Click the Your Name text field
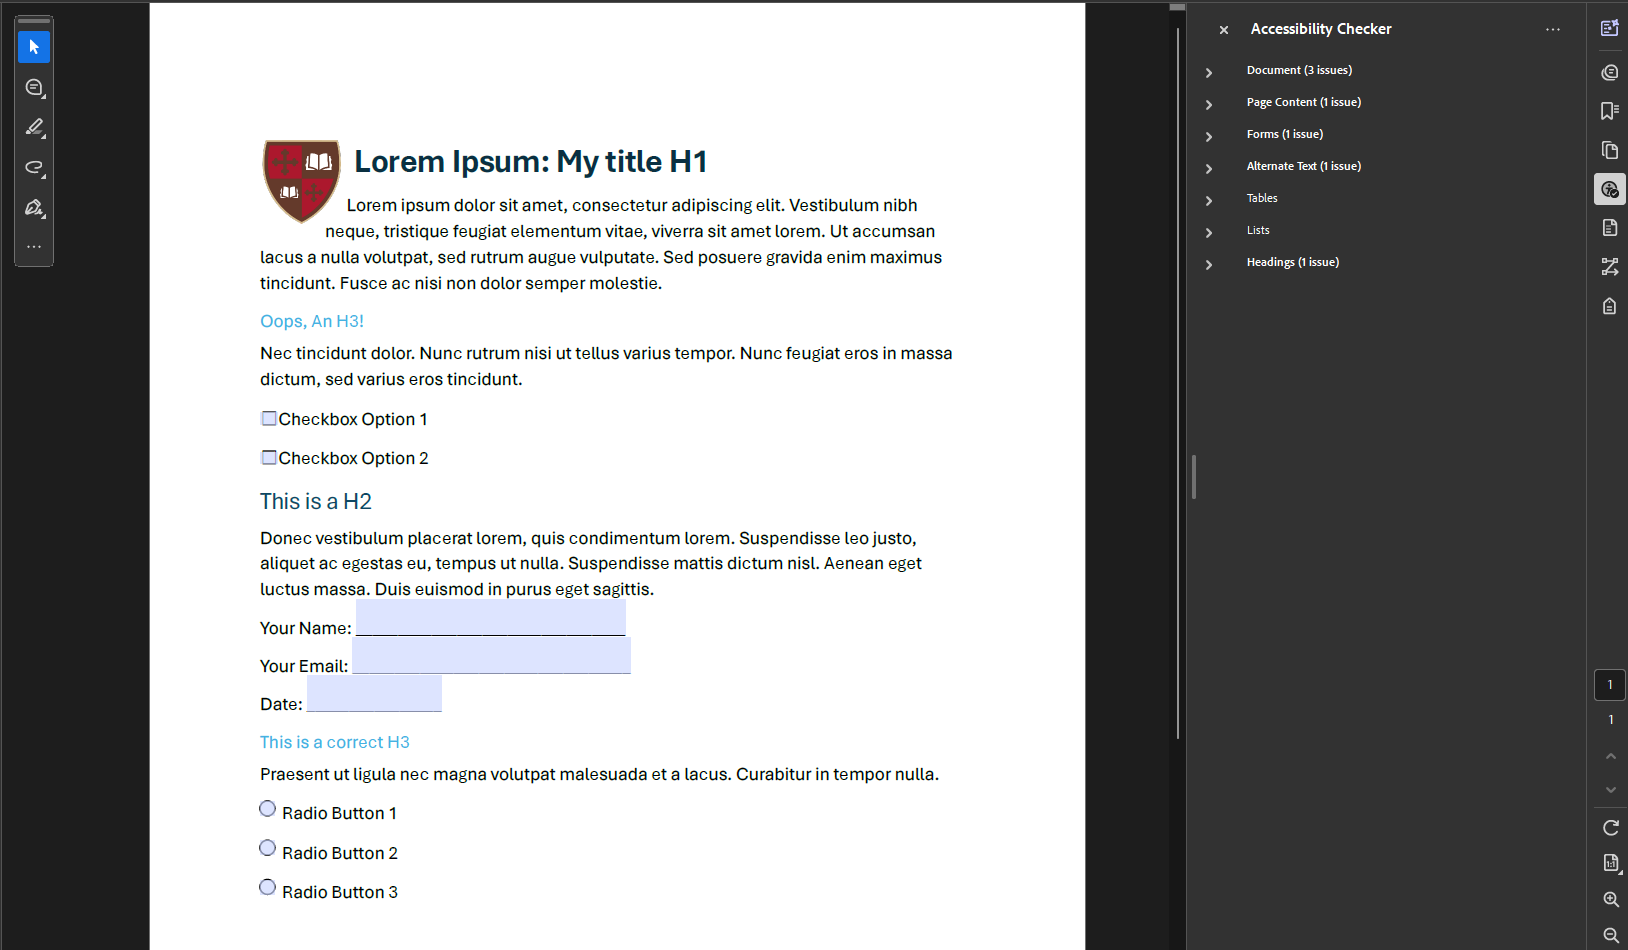 pyautogui.click(x=490, y=619)
